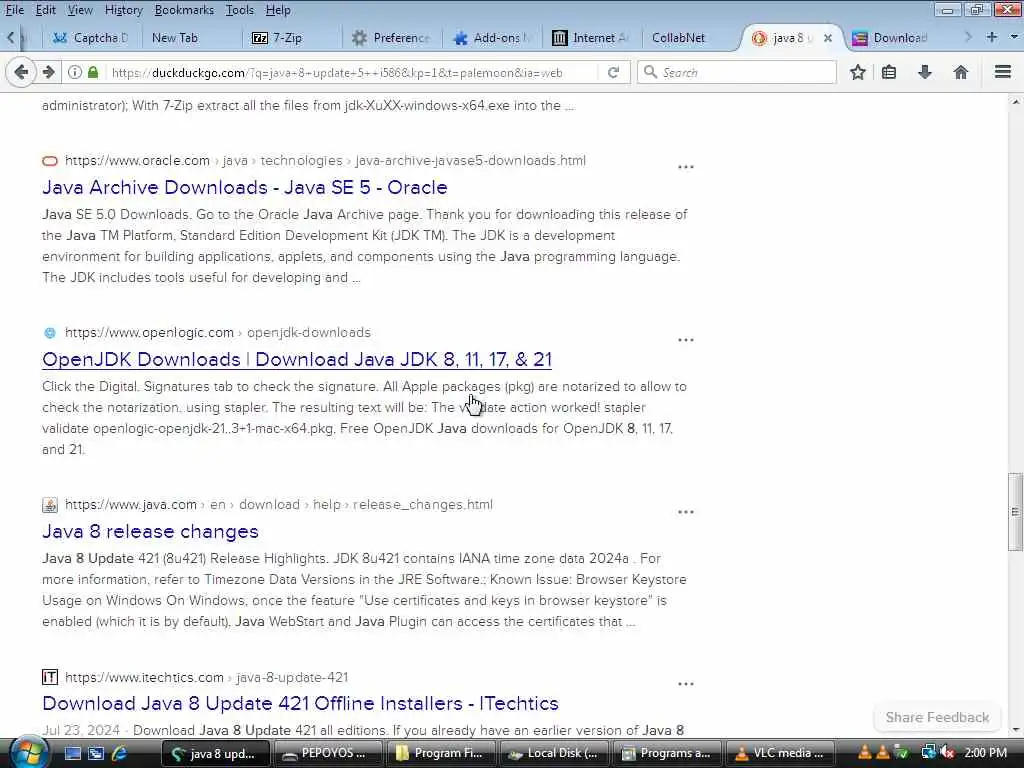Open PEPOYOS taskbar button

click(x=329, y=754)
